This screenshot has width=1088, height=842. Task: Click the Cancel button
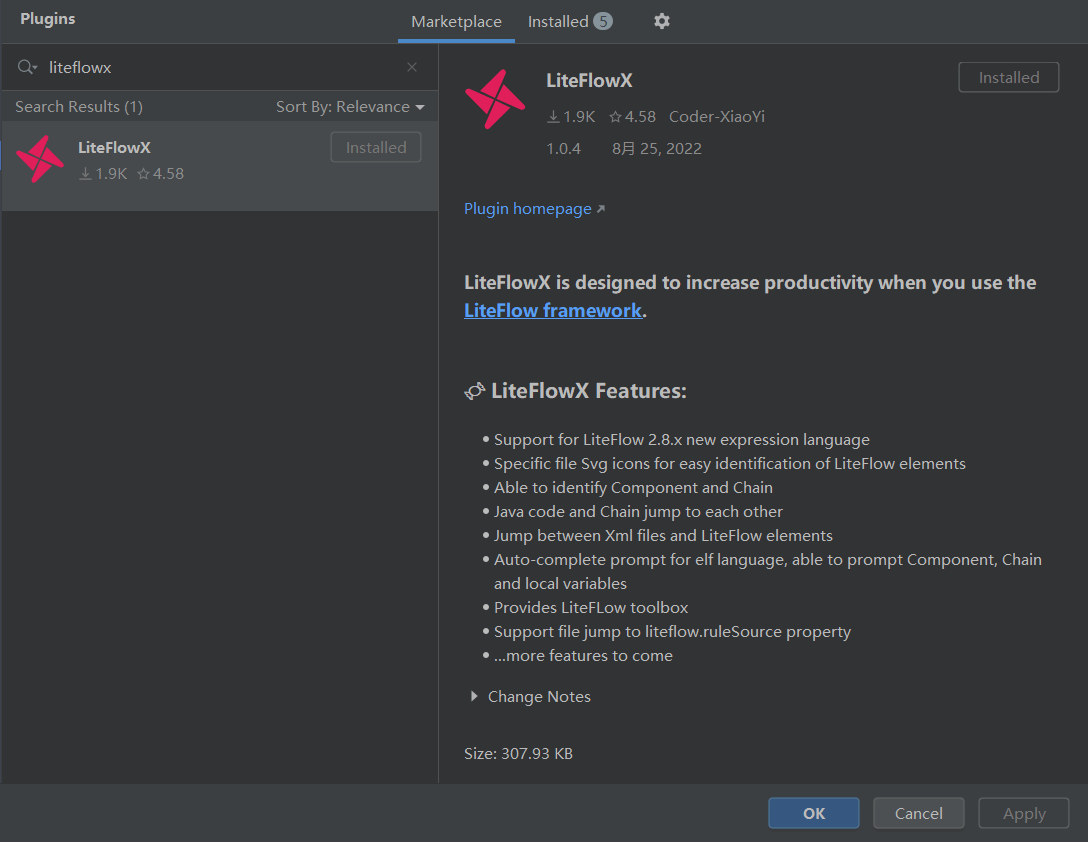point(919,814)
